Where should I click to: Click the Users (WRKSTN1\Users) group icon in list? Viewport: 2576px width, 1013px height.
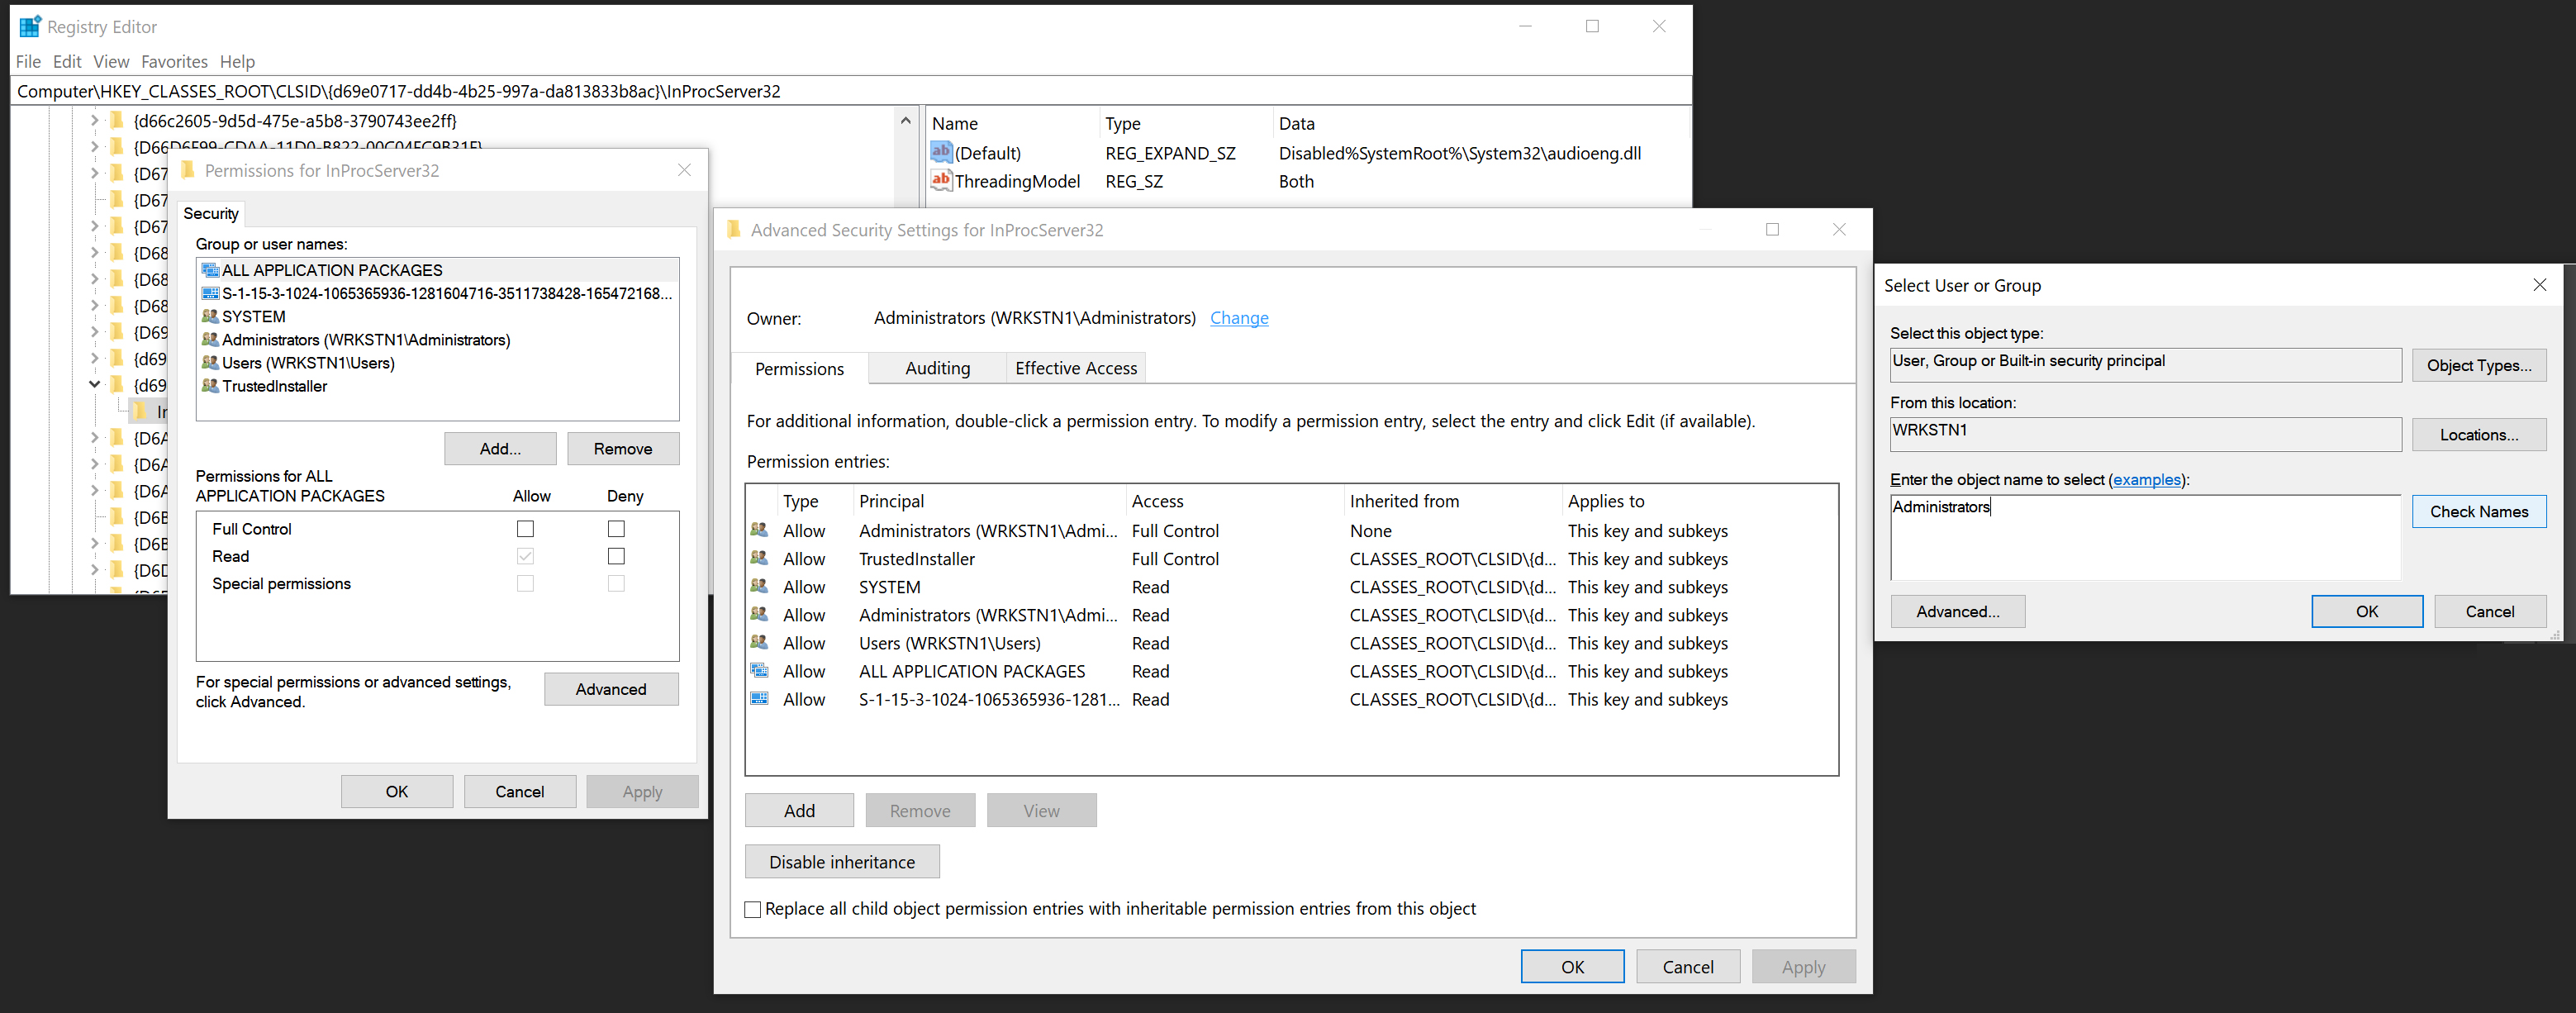pos(210,362)
